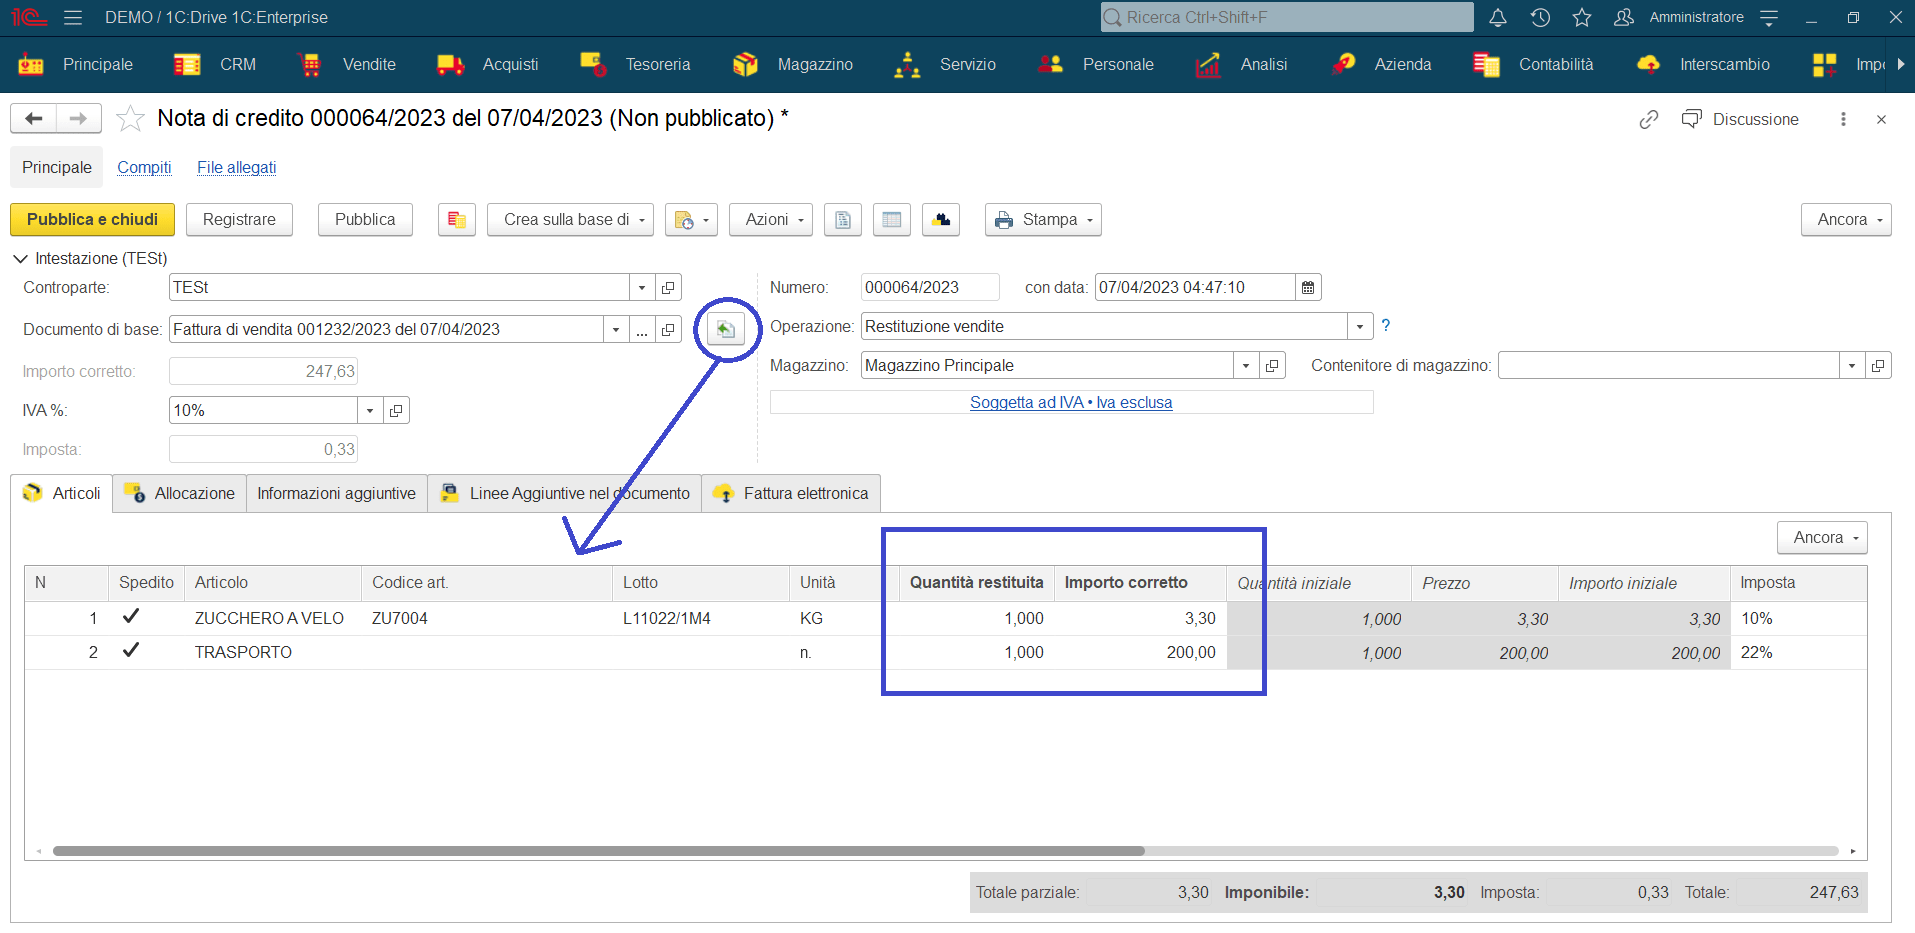Click the accounting entries icon after Pubblica
This screenshot has width=1915, height=933.
pos(457,220)
